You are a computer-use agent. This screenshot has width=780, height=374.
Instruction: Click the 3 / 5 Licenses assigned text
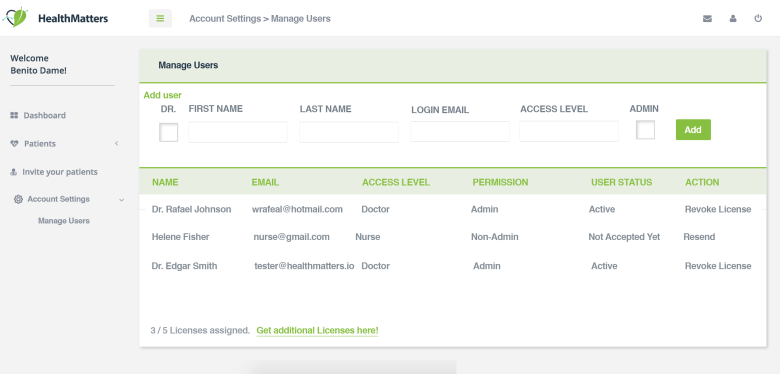200,330
